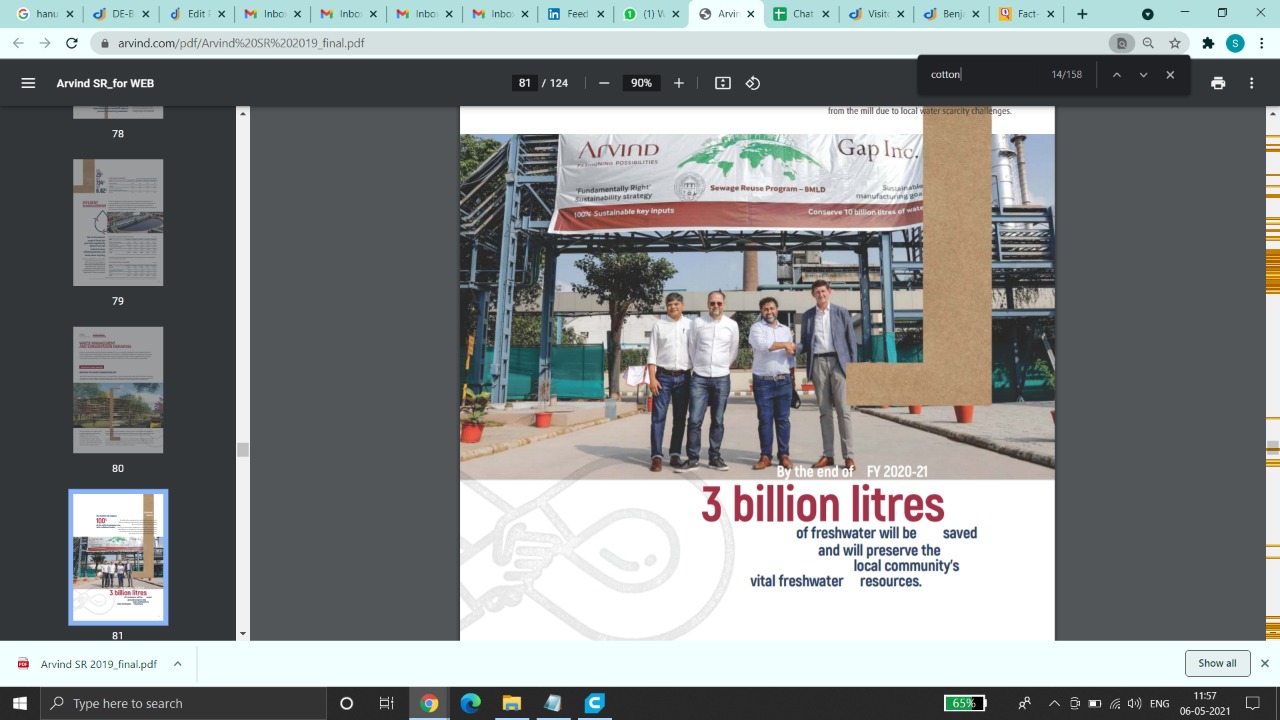
Task: Go to previous search match
Action: pos(1117,75)
